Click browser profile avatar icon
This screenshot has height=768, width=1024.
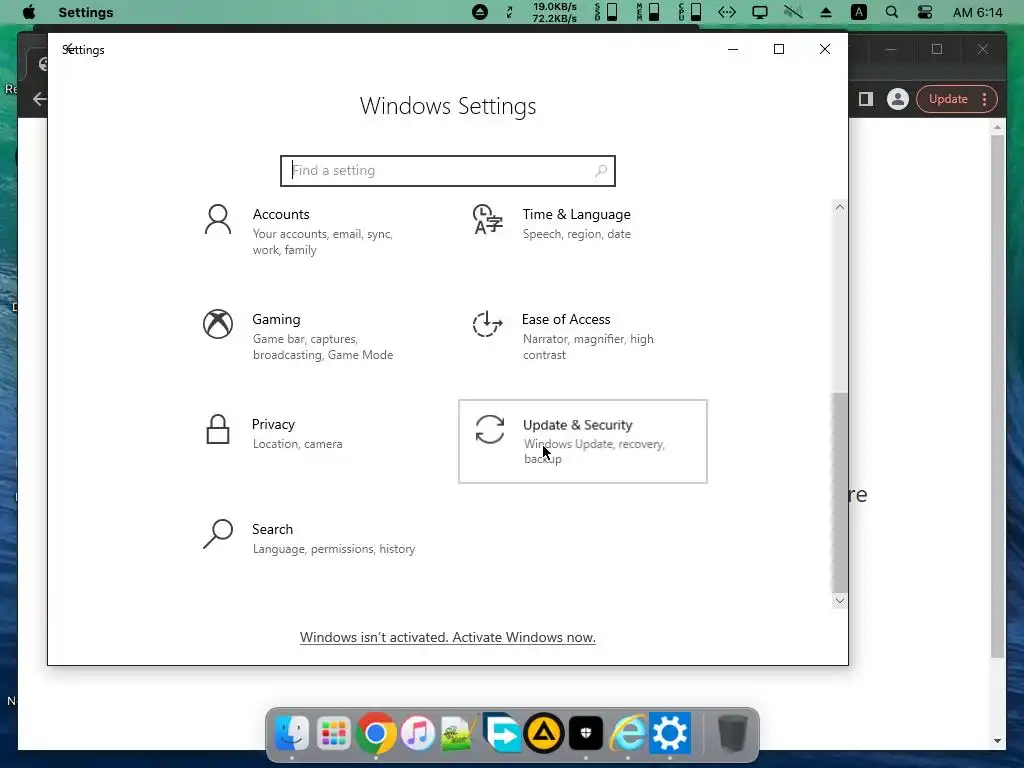point(898,99)
